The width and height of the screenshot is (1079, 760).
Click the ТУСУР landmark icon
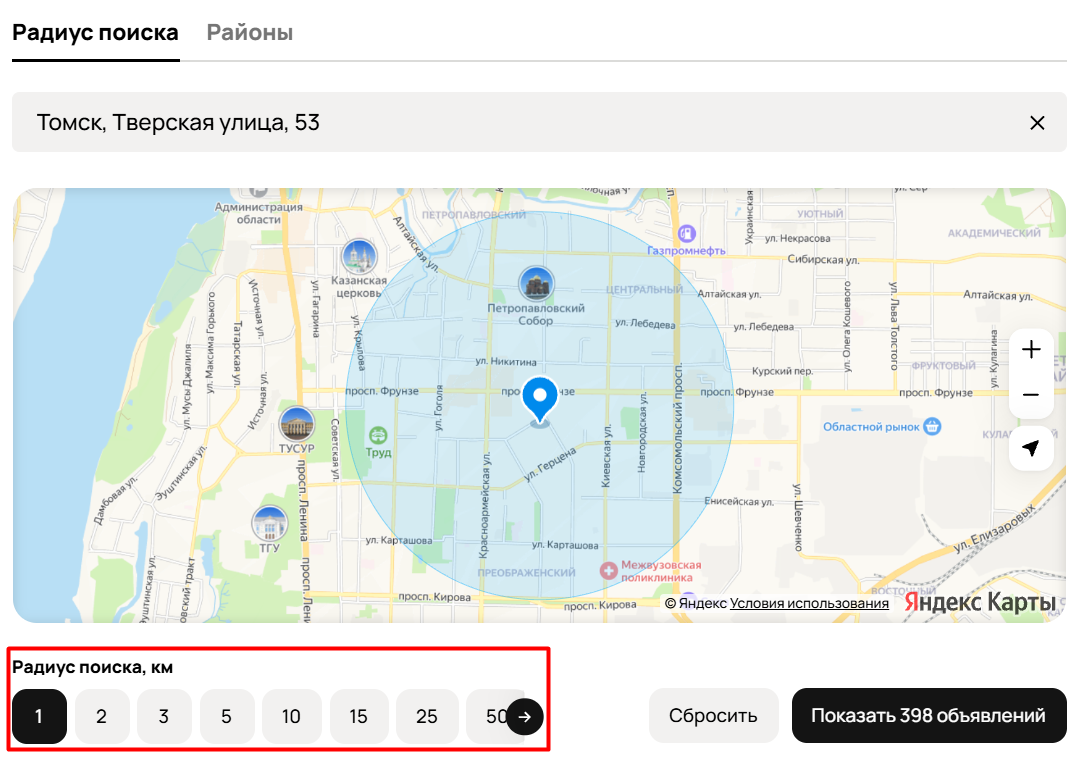pos(296,424)
